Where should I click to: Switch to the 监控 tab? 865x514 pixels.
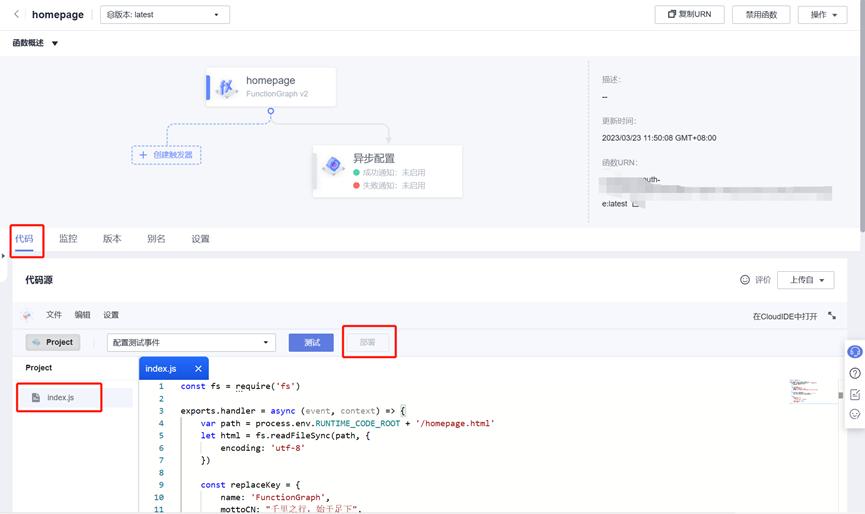pyautogui.click(x=68, y=239)
